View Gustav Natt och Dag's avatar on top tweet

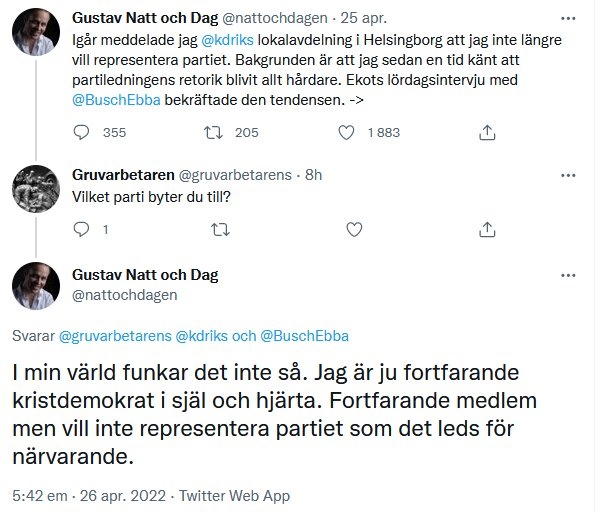[36, 32]
